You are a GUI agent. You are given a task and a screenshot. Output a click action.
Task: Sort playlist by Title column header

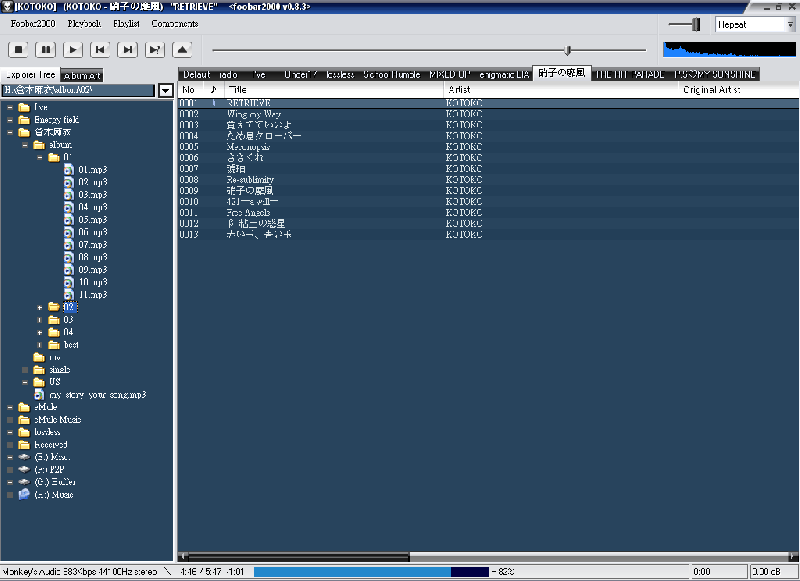(x=333, y=90)
